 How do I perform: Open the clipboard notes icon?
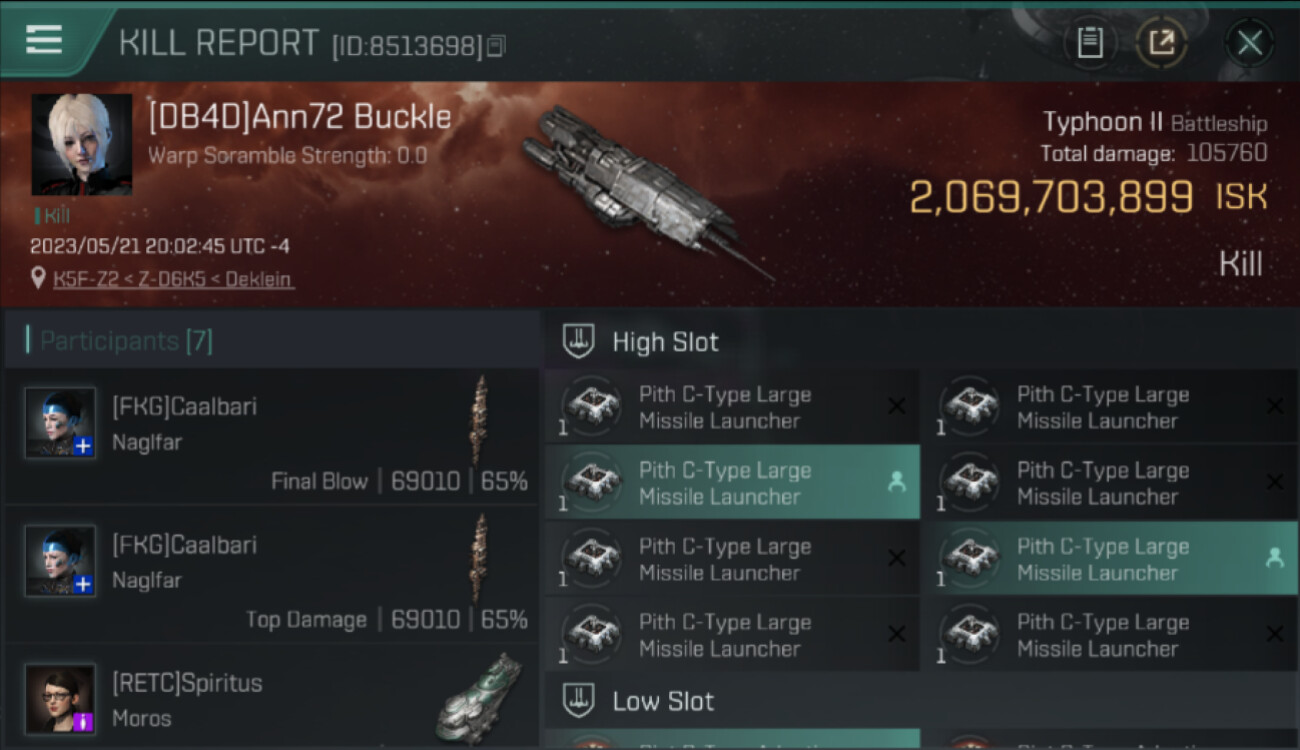coord(1090,42)
